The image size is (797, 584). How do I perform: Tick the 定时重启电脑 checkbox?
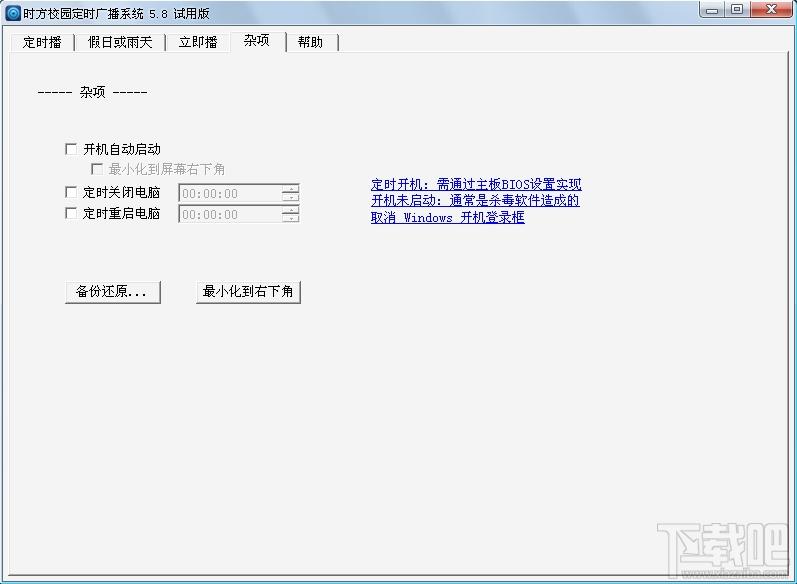click(x=71, y=213)
